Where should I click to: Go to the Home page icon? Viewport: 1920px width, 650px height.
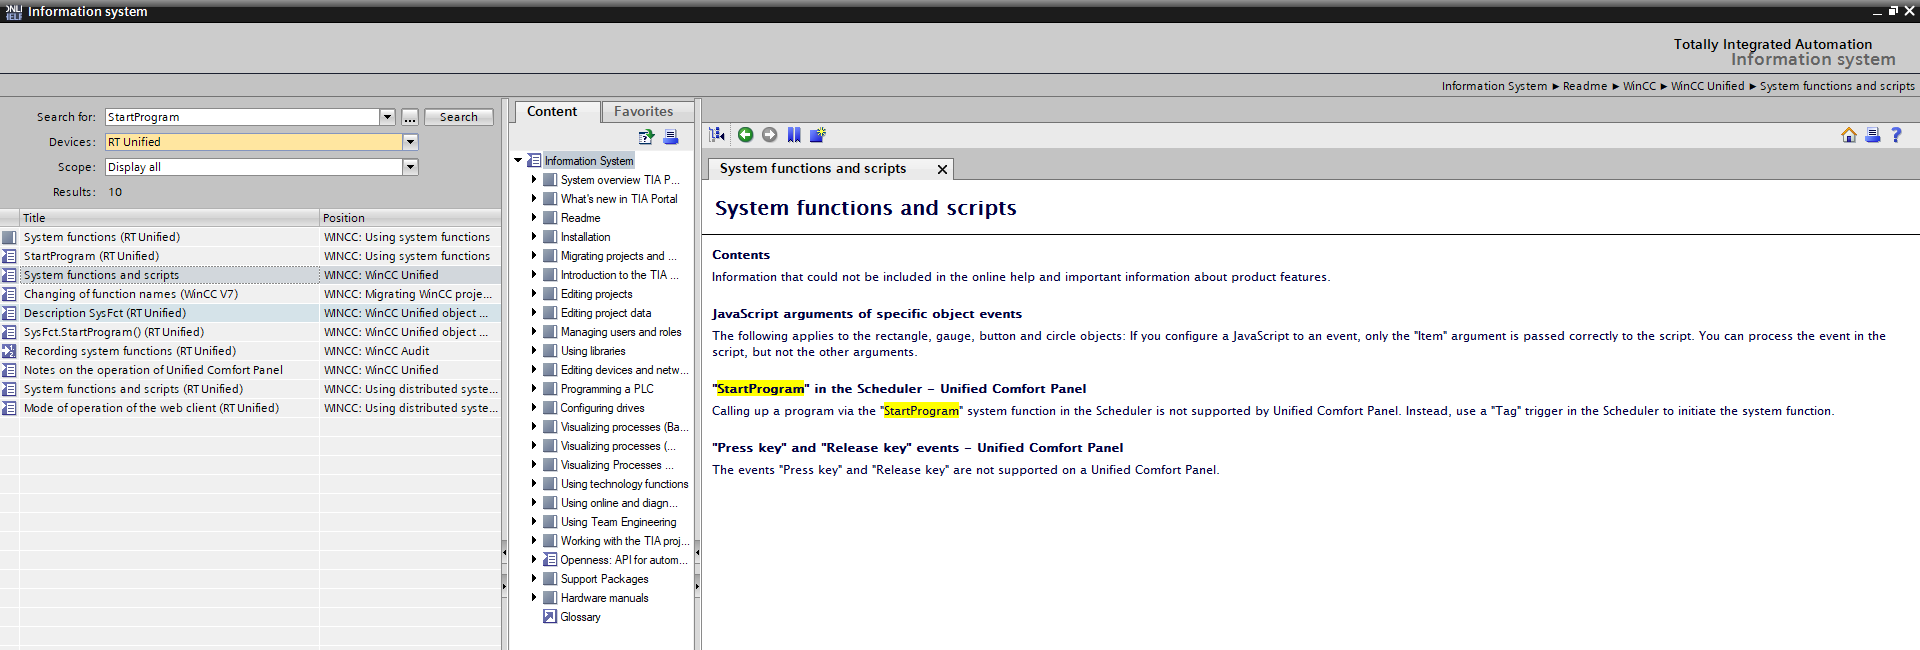pos(1848,135)
